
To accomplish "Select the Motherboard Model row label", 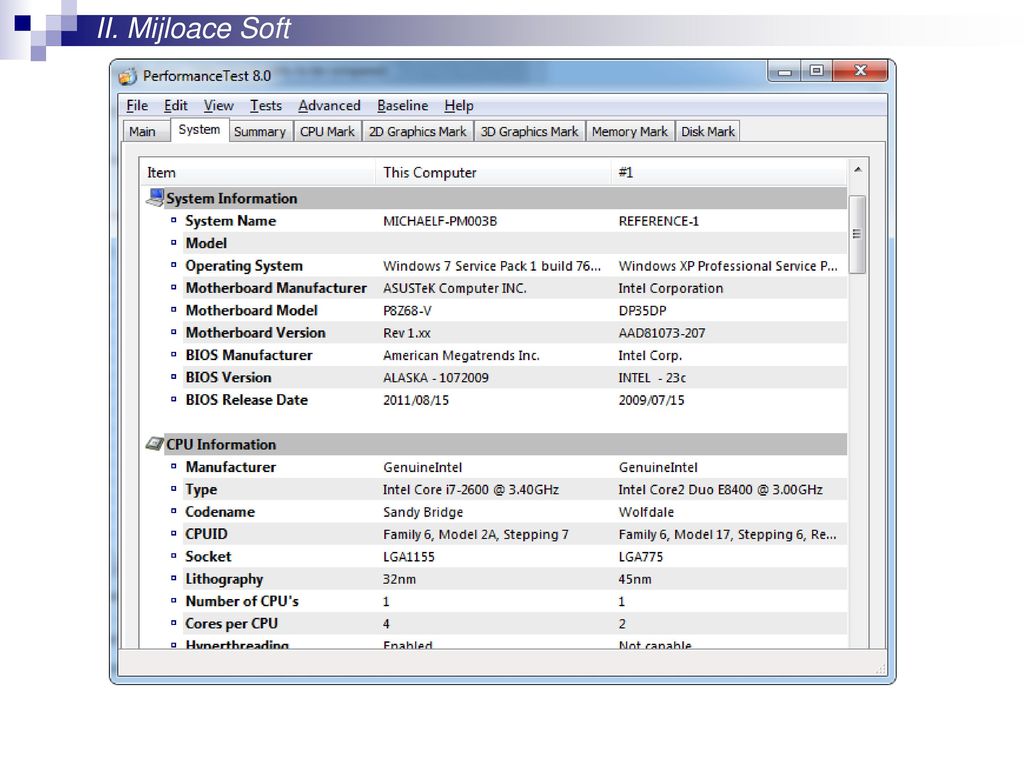I will [x=251, y=310].
